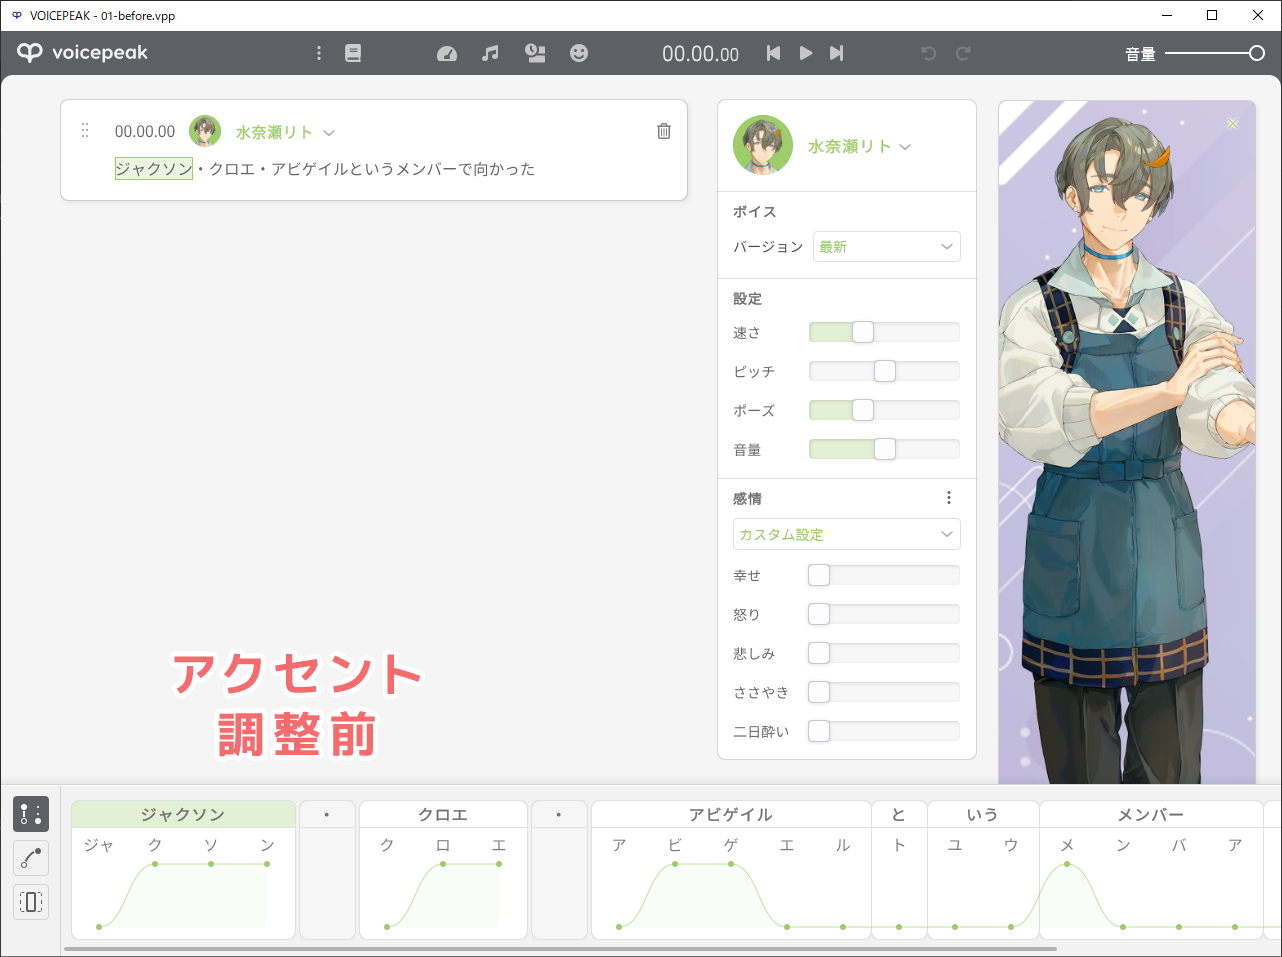1282x957 pixels.
Task: Click the large narrator avatar in settings panel
Action: [x=763, y=145]
